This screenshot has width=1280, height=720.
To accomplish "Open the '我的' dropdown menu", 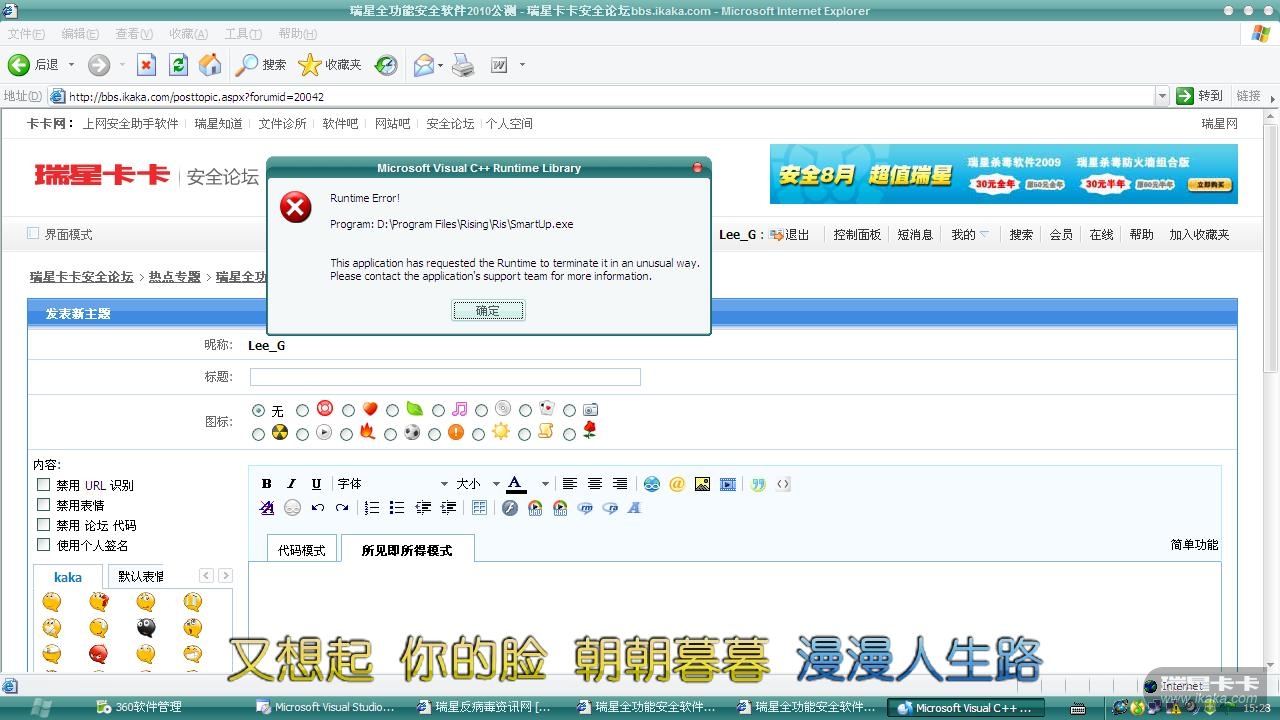I will click(970, 234).
